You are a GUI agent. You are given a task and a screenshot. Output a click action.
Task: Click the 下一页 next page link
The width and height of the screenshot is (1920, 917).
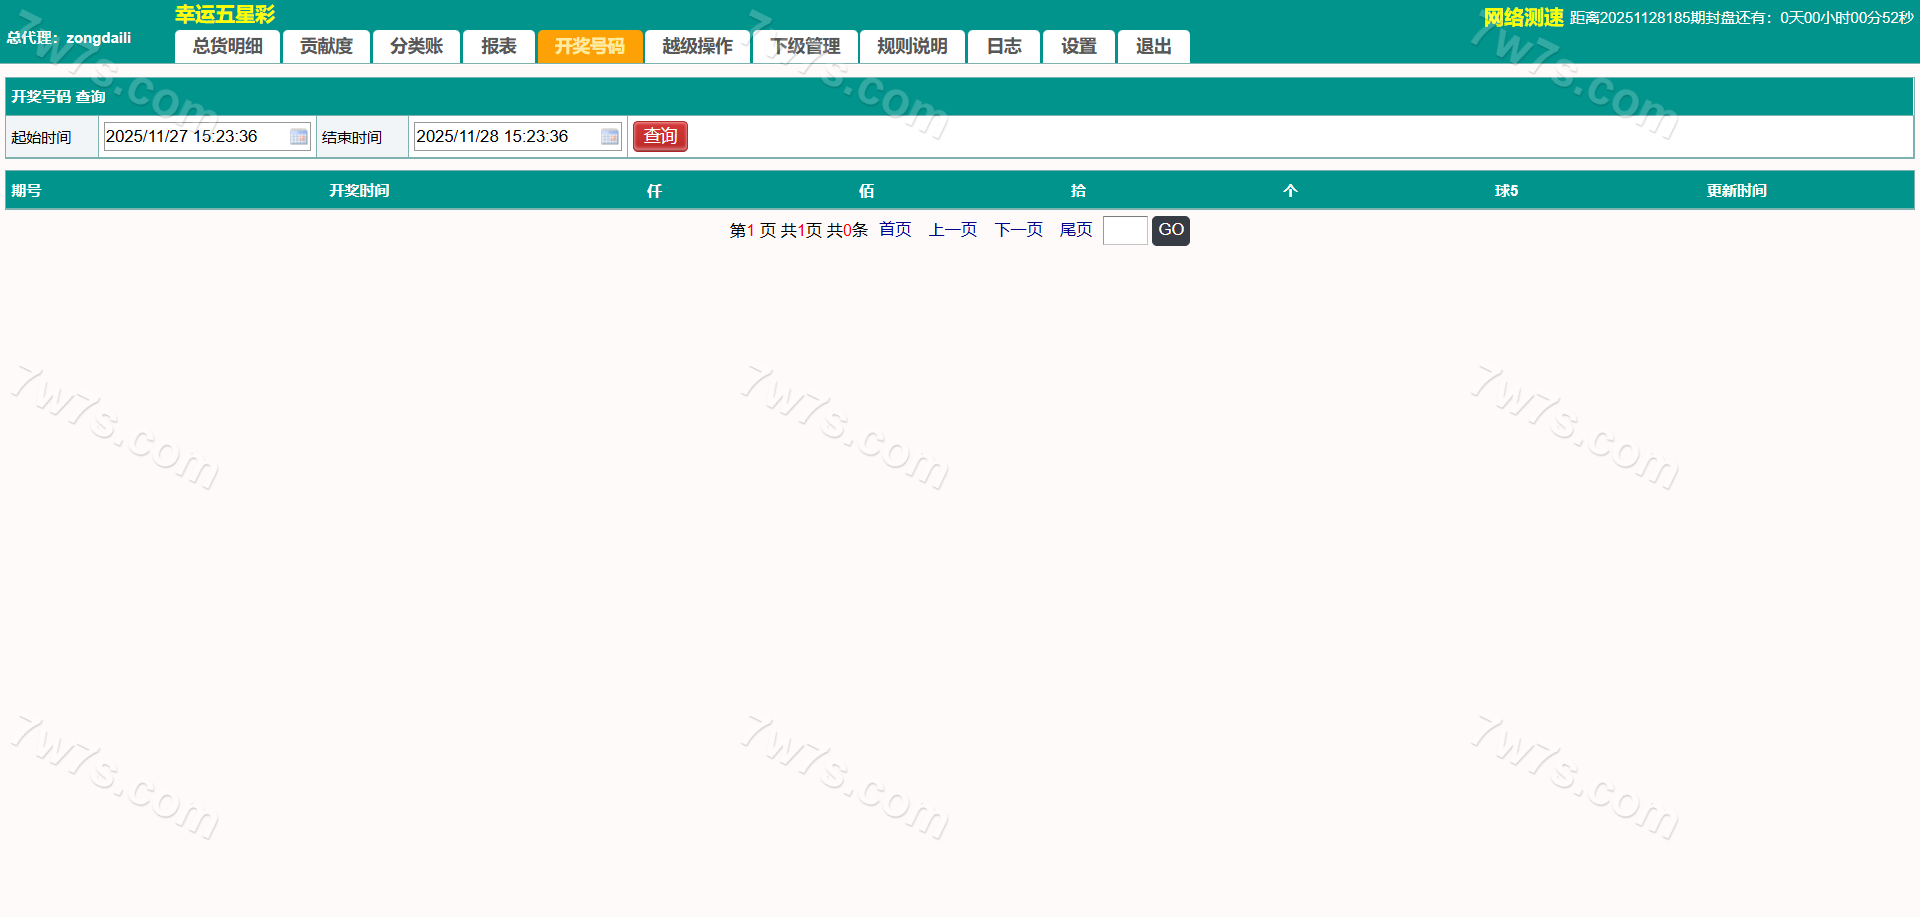click(1018, 230)
